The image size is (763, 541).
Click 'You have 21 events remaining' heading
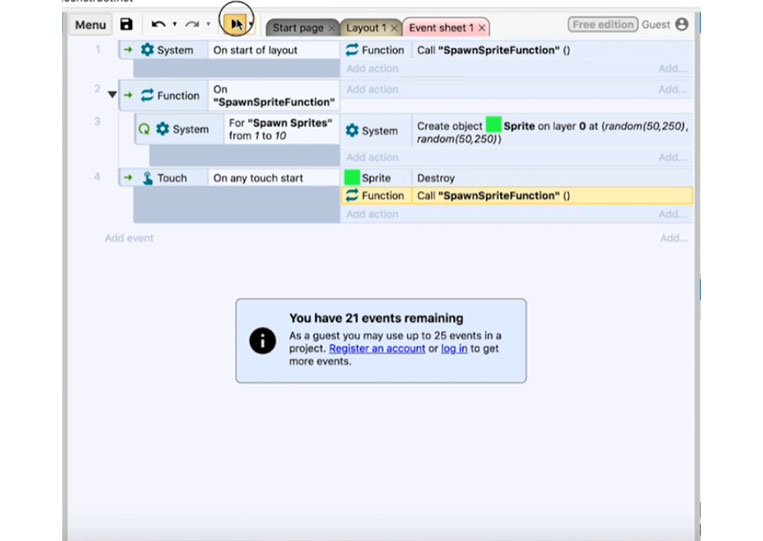pyautogui.click(x=376, y=318)
